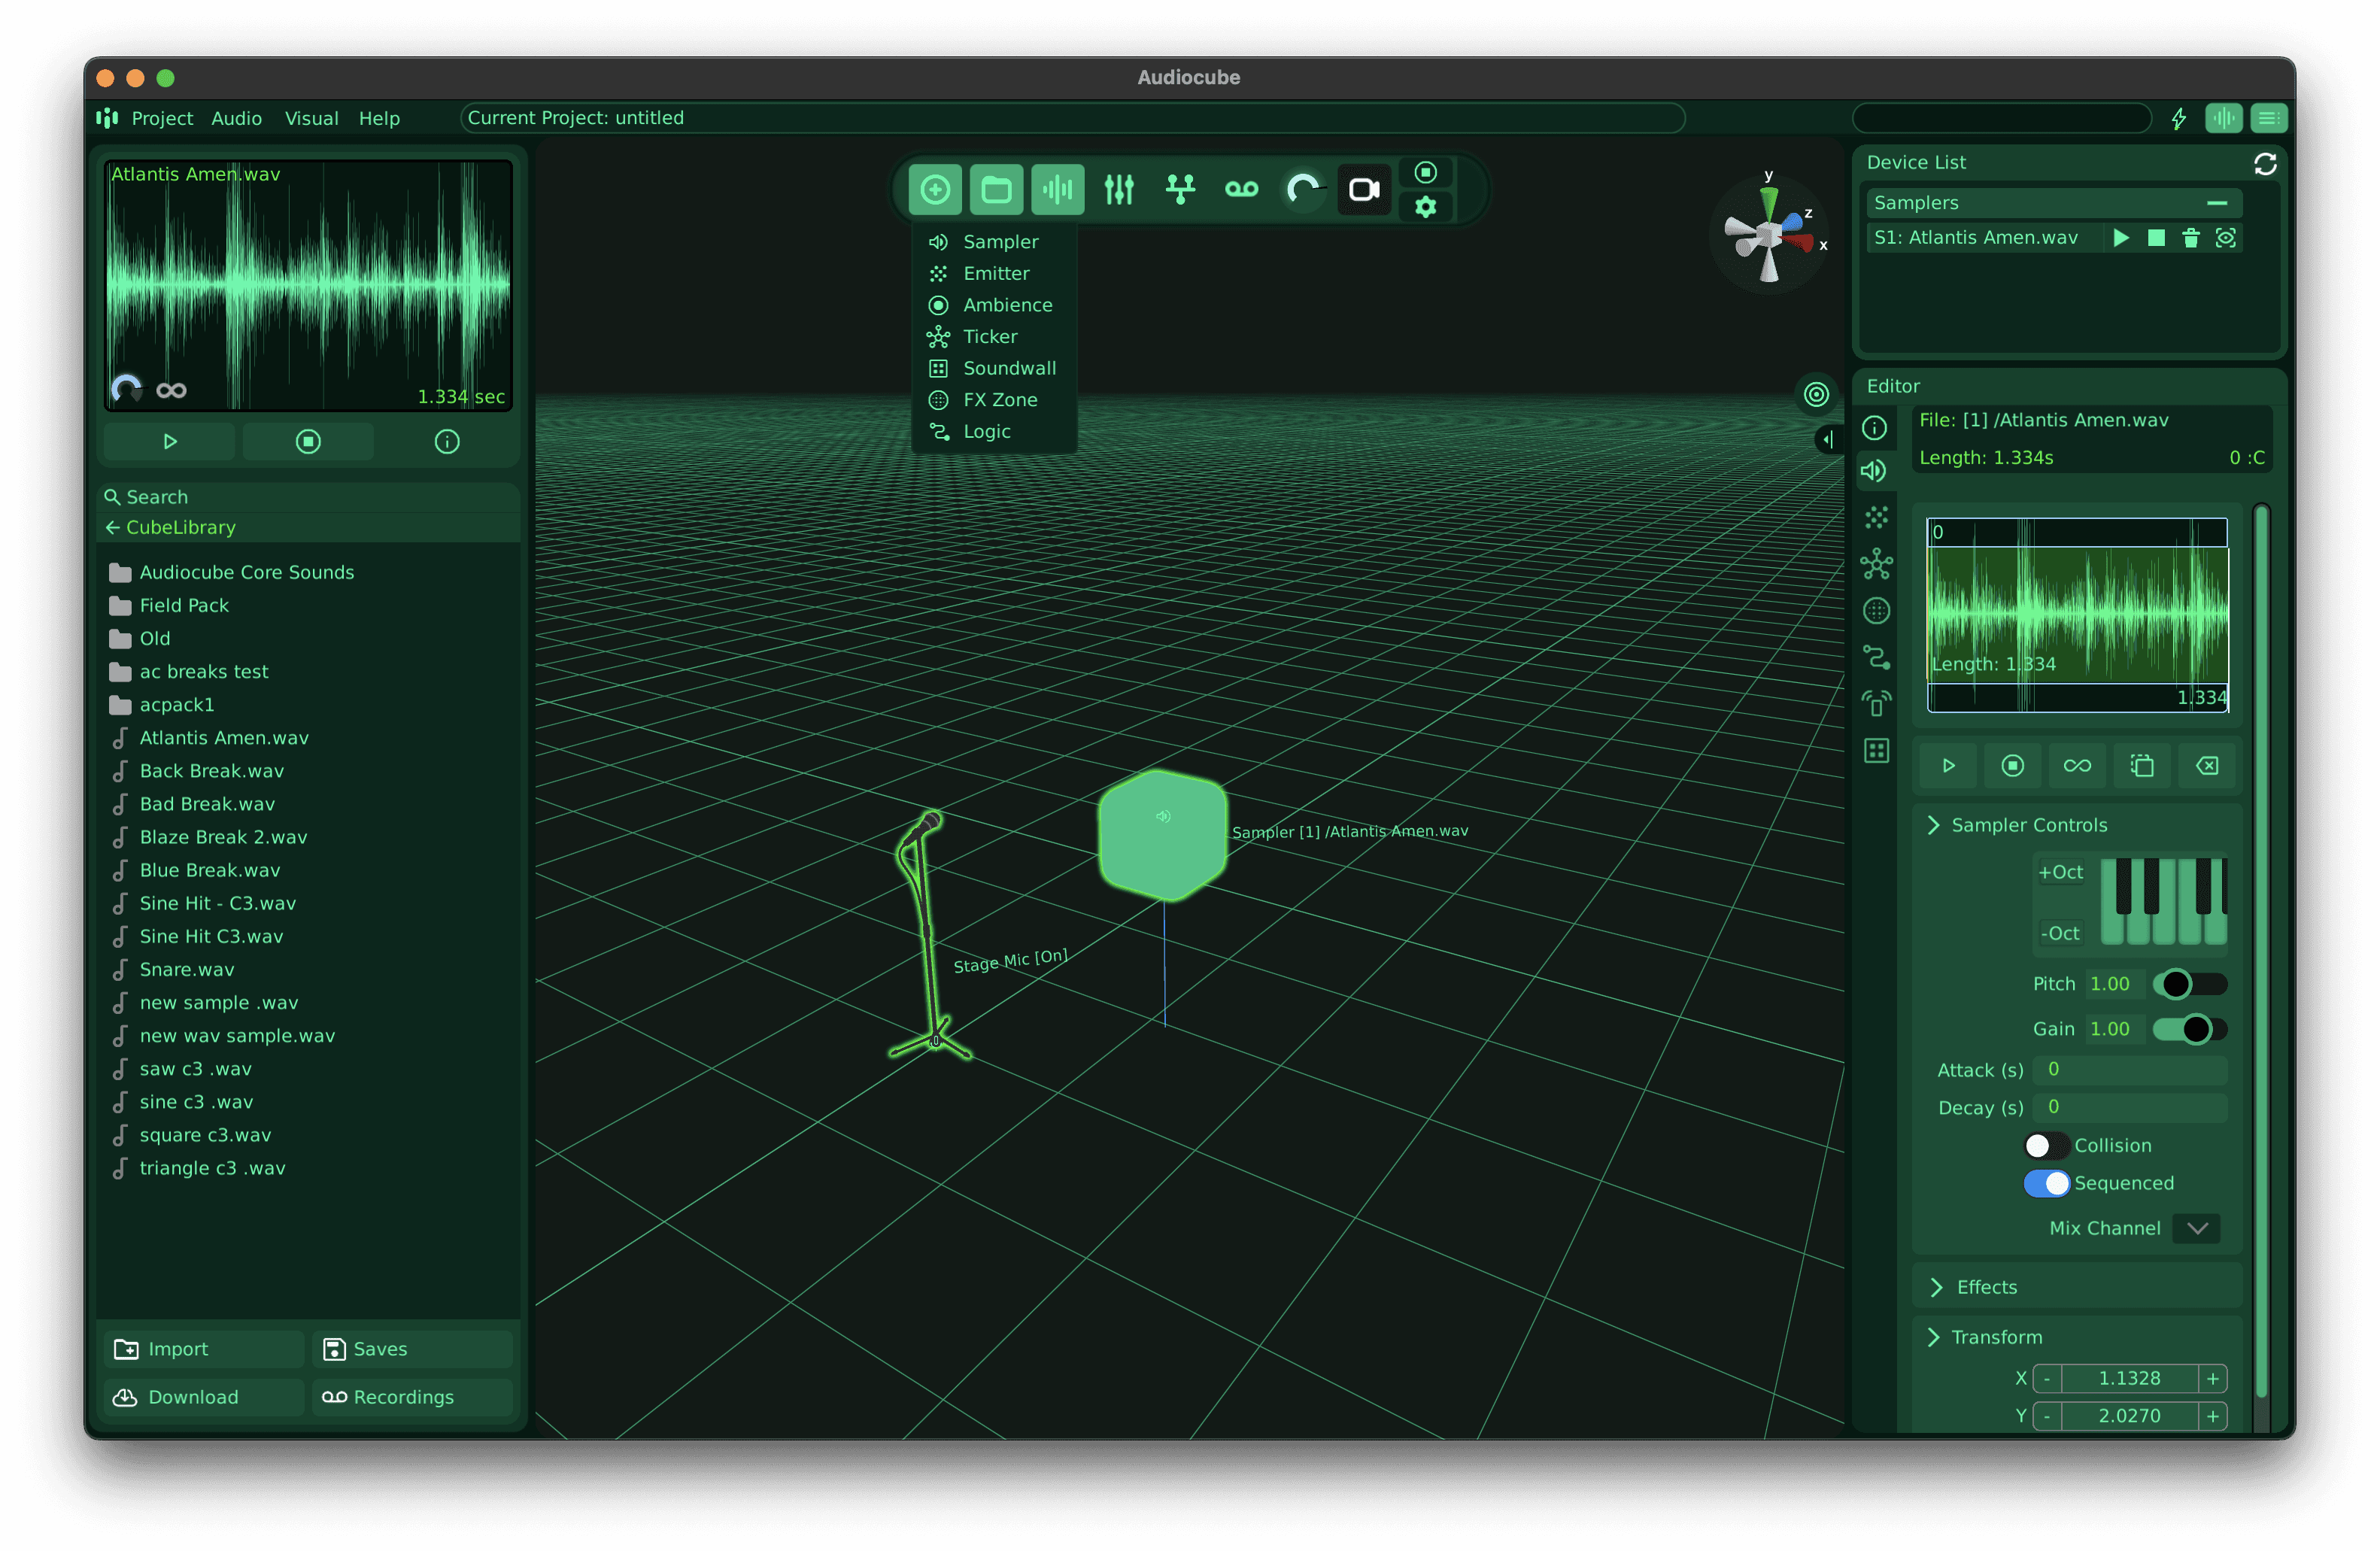Viewport: 2380px width, 1551px height.
Task: Click the target focus icon in viewport
Action: (1816, 394)
